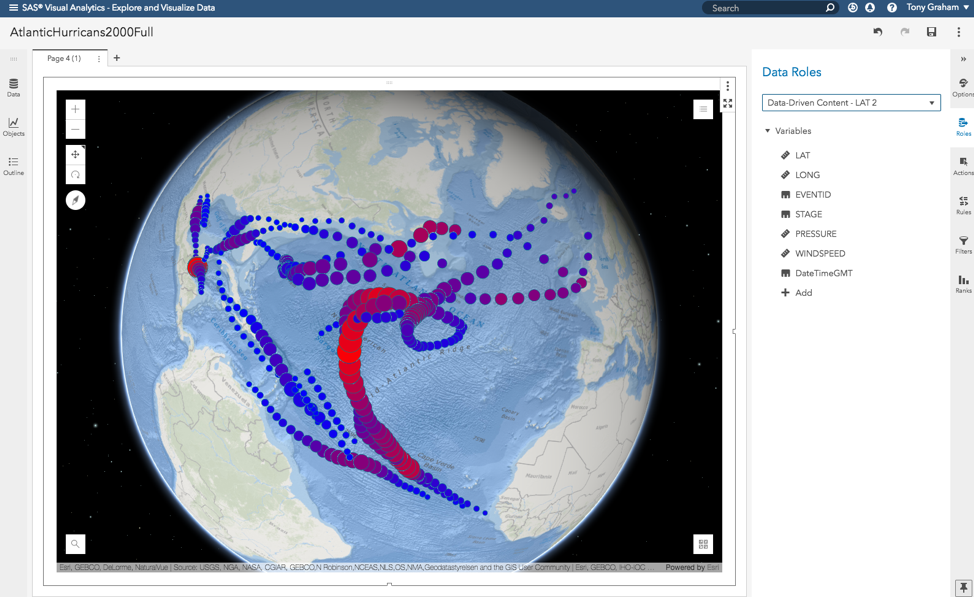Open the Rules pane
Image resolution: width=974 pixels, height=597 pixels.
click(x=961, y=204)
